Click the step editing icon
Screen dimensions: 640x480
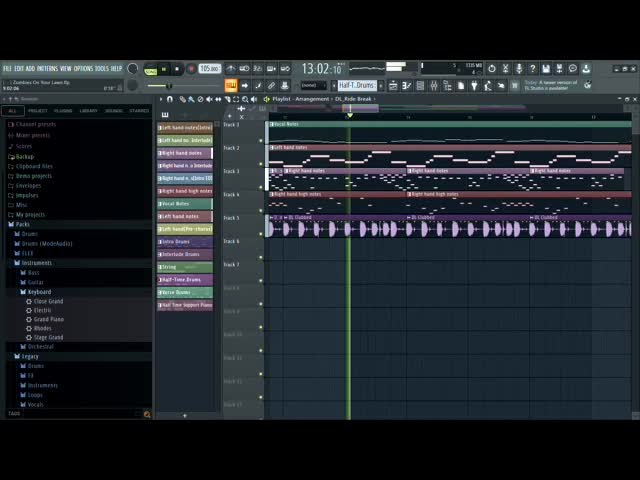click(x=258, y=85)
